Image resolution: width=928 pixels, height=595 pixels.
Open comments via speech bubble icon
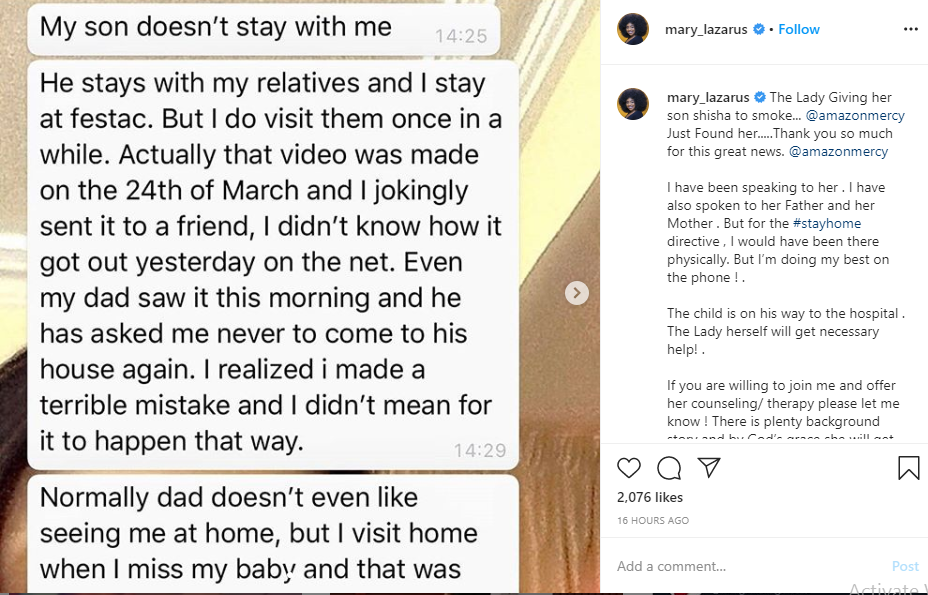coord(669,468)
